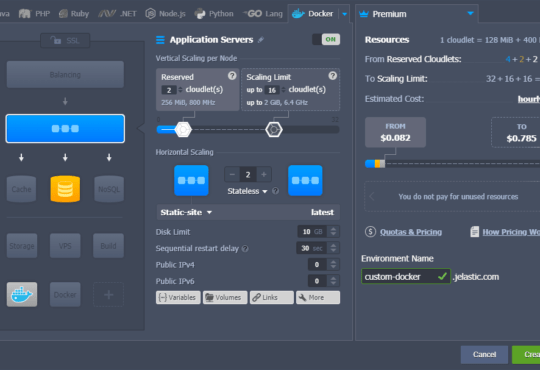Edit Application Servers name with pencil icon

(x=261, y=40)
